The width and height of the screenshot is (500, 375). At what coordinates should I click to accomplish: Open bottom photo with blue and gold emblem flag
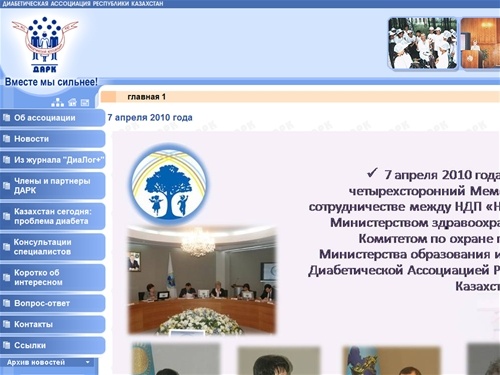(x=392, y=361)
